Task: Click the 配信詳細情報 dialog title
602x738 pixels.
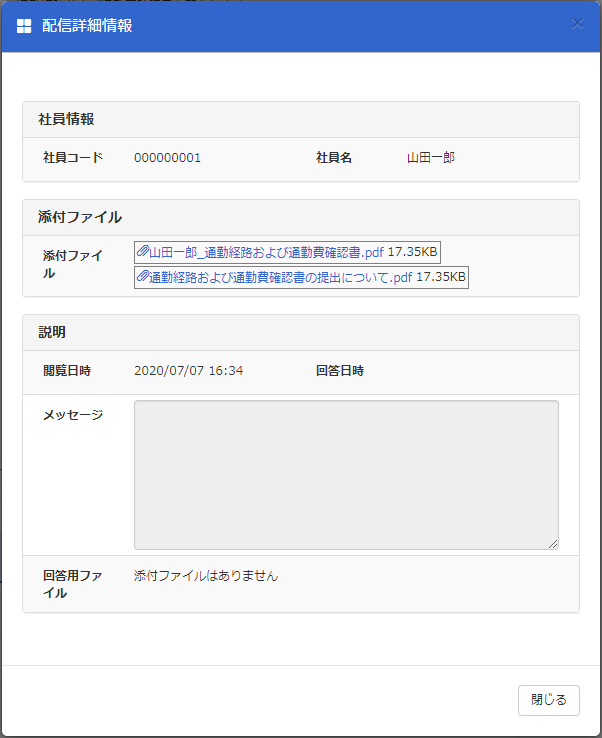Action: [x=87, y=25]
